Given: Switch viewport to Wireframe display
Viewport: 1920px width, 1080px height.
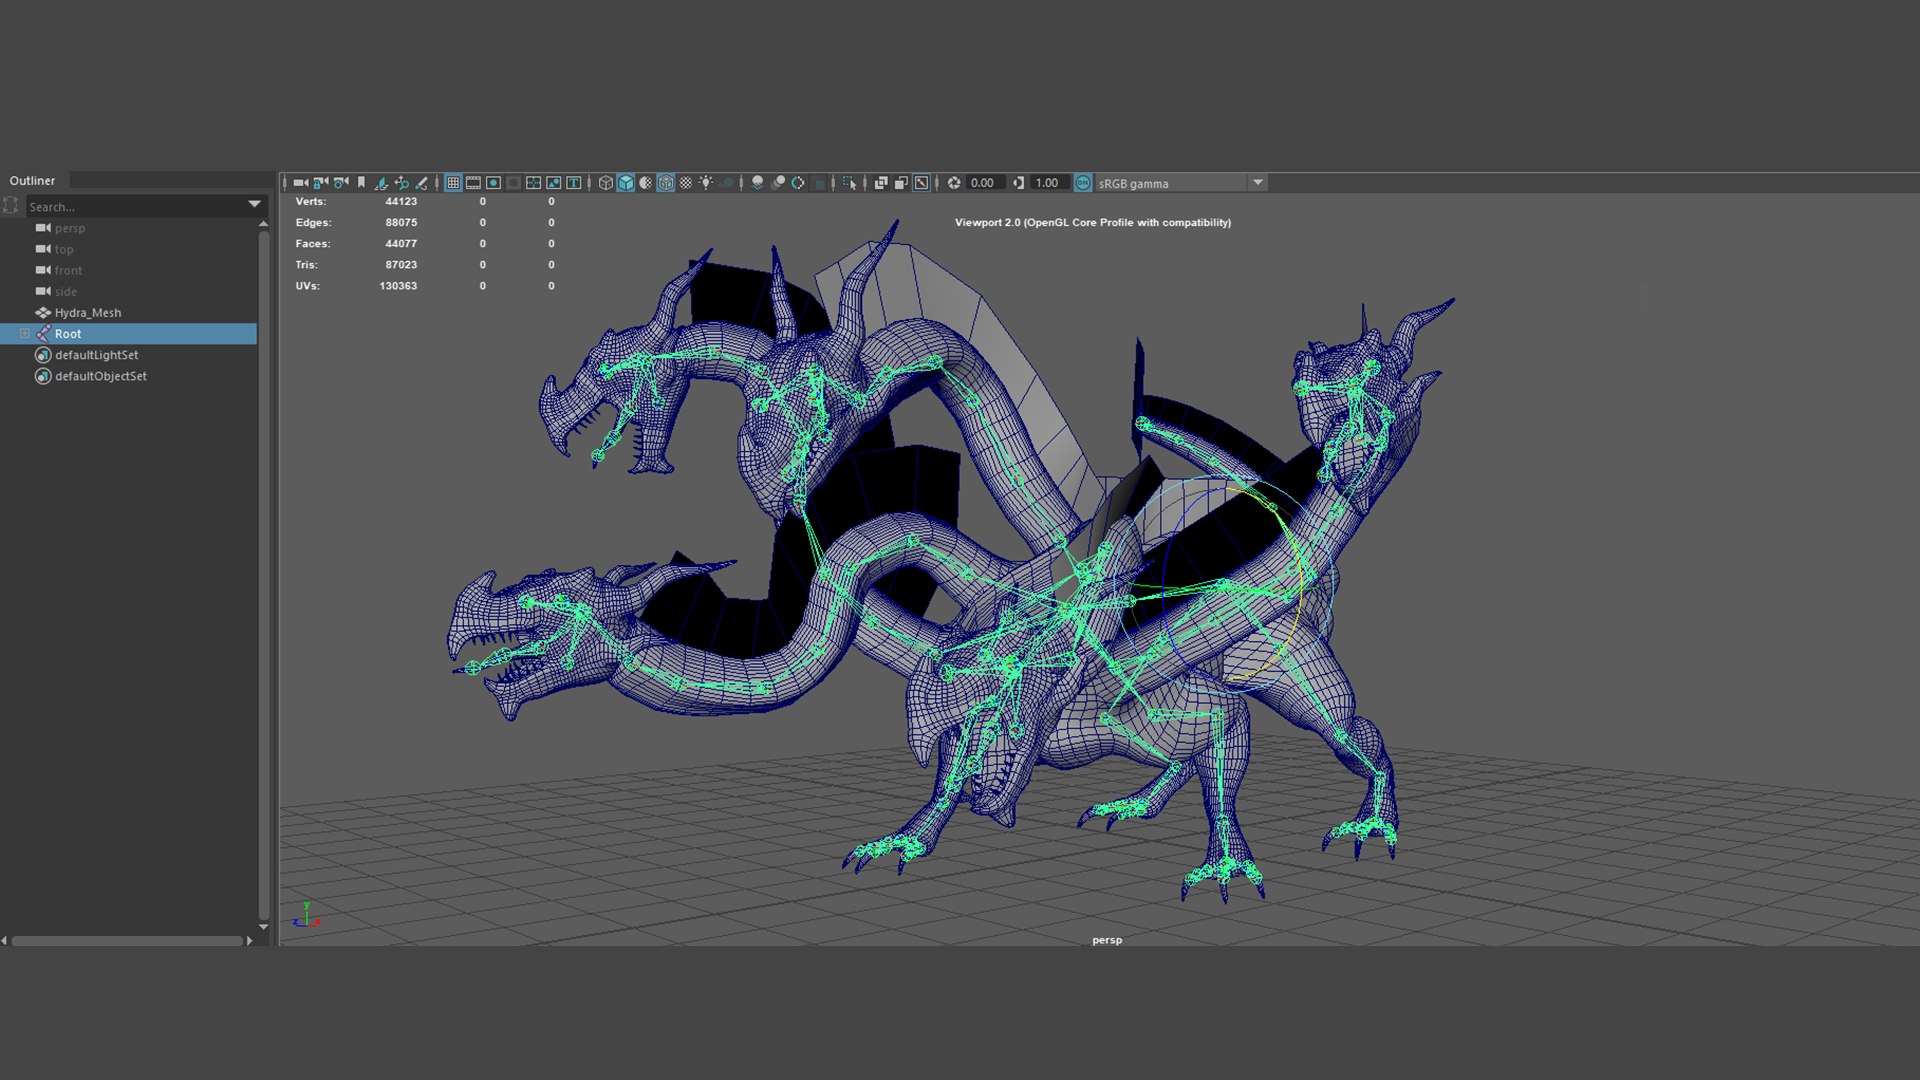Looking at the screenshot, I should (x=605, y=183).
